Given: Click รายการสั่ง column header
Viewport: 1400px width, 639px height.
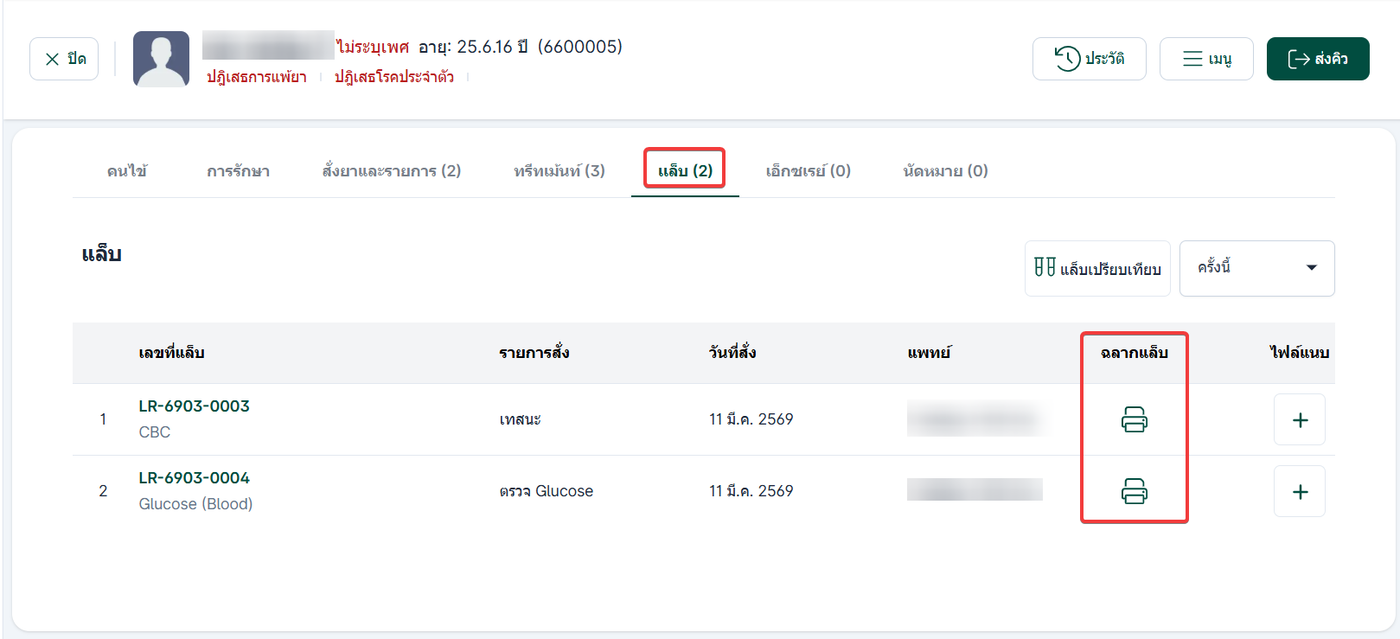Looking at the screenshot, I should (534, 353).
